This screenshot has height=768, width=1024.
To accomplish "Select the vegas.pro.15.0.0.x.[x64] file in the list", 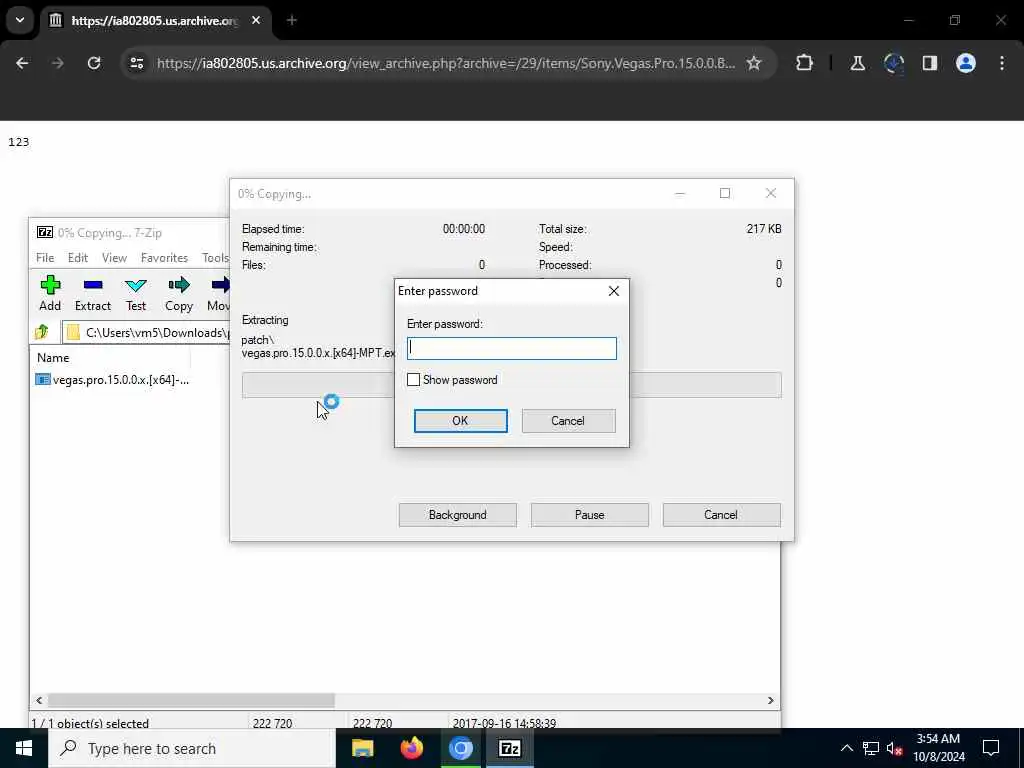I will (112, 379).
